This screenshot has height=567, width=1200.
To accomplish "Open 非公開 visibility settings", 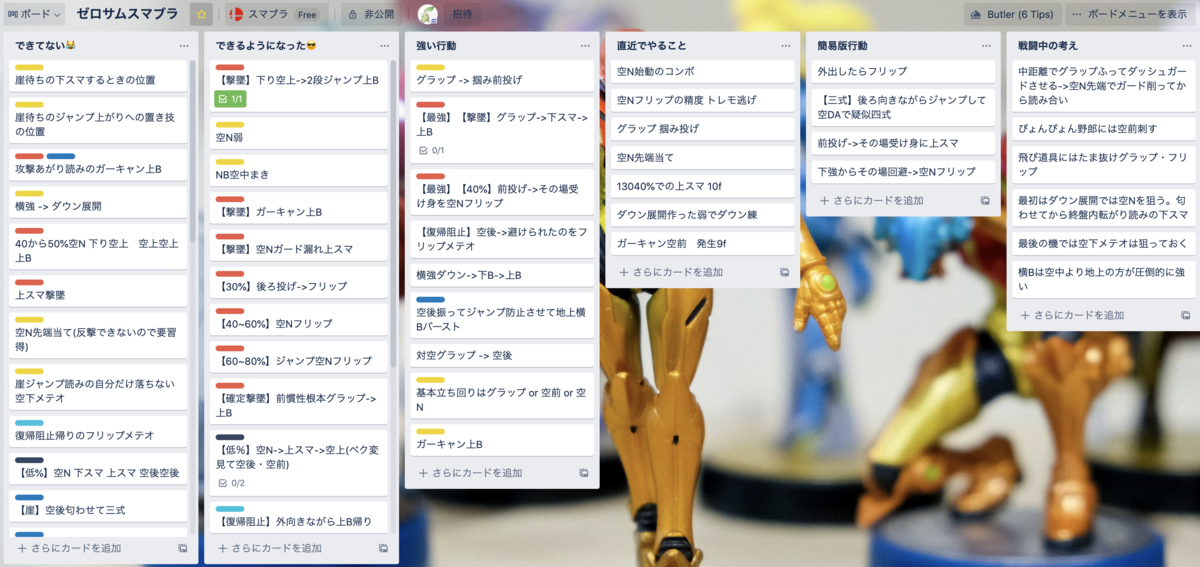I will pos(369,15).
